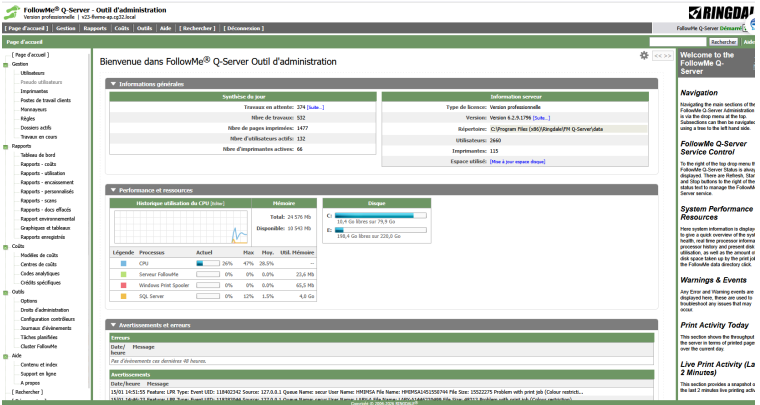Open Travaux en cours in the sidebar

[x=39, y=137]
